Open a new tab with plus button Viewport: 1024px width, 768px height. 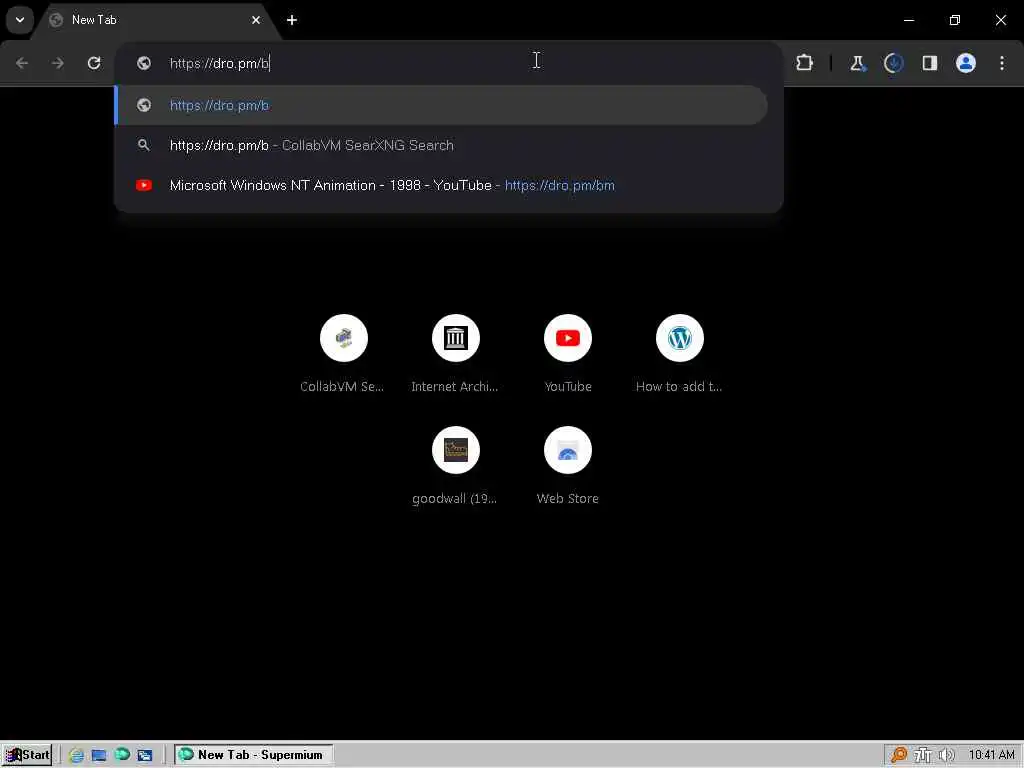click(x=292, y=20)
